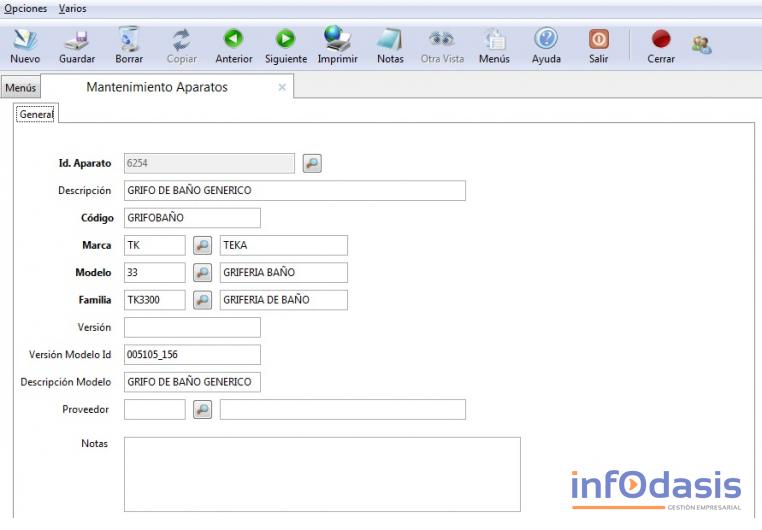Close the Mantenimiento Aparatos tab

pos(282,88)
